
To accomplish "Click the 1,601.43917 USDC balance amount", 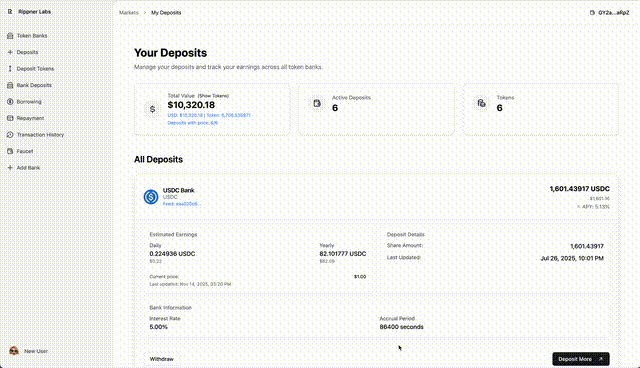I will [580, 189].
